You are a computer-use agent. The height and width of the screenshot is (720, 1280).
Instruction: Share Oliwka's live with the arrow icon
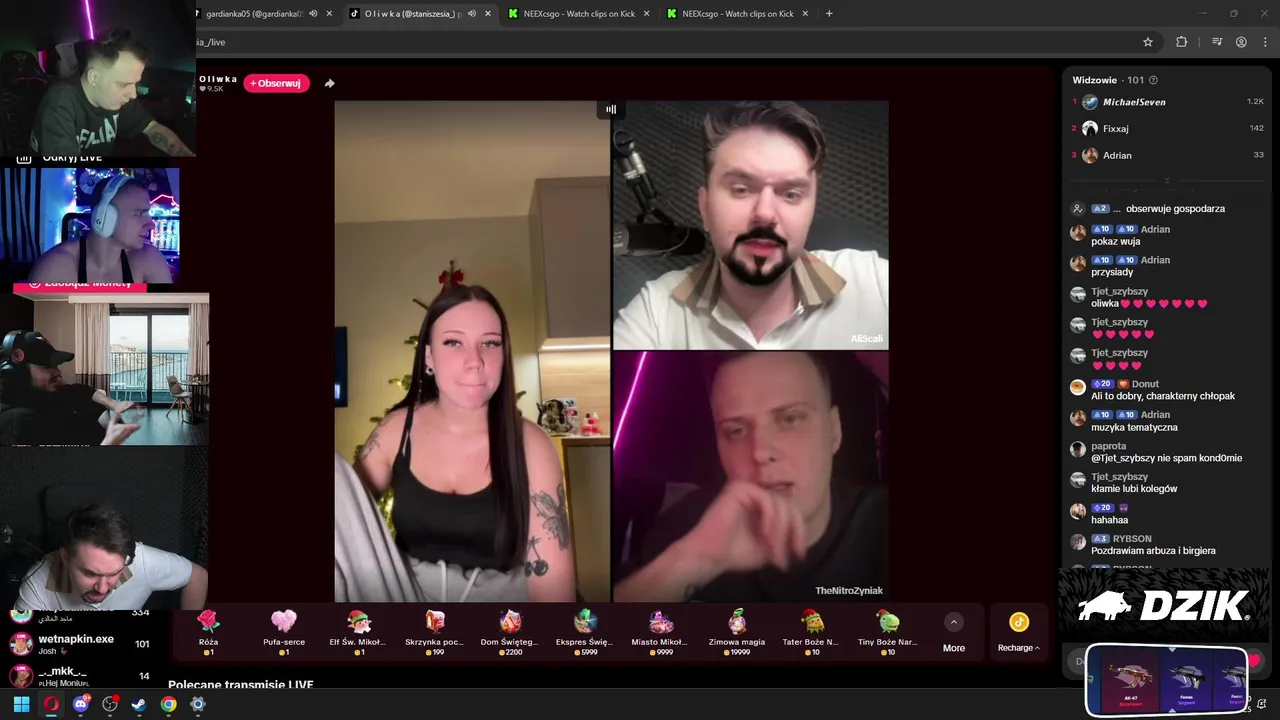pos(329,83)
